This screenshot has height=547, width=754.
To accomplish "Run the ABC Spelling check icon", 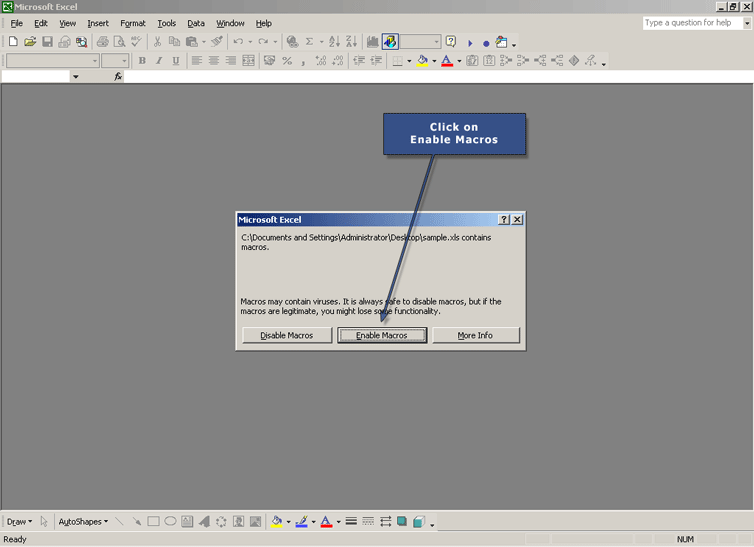I will coord(137,42).
